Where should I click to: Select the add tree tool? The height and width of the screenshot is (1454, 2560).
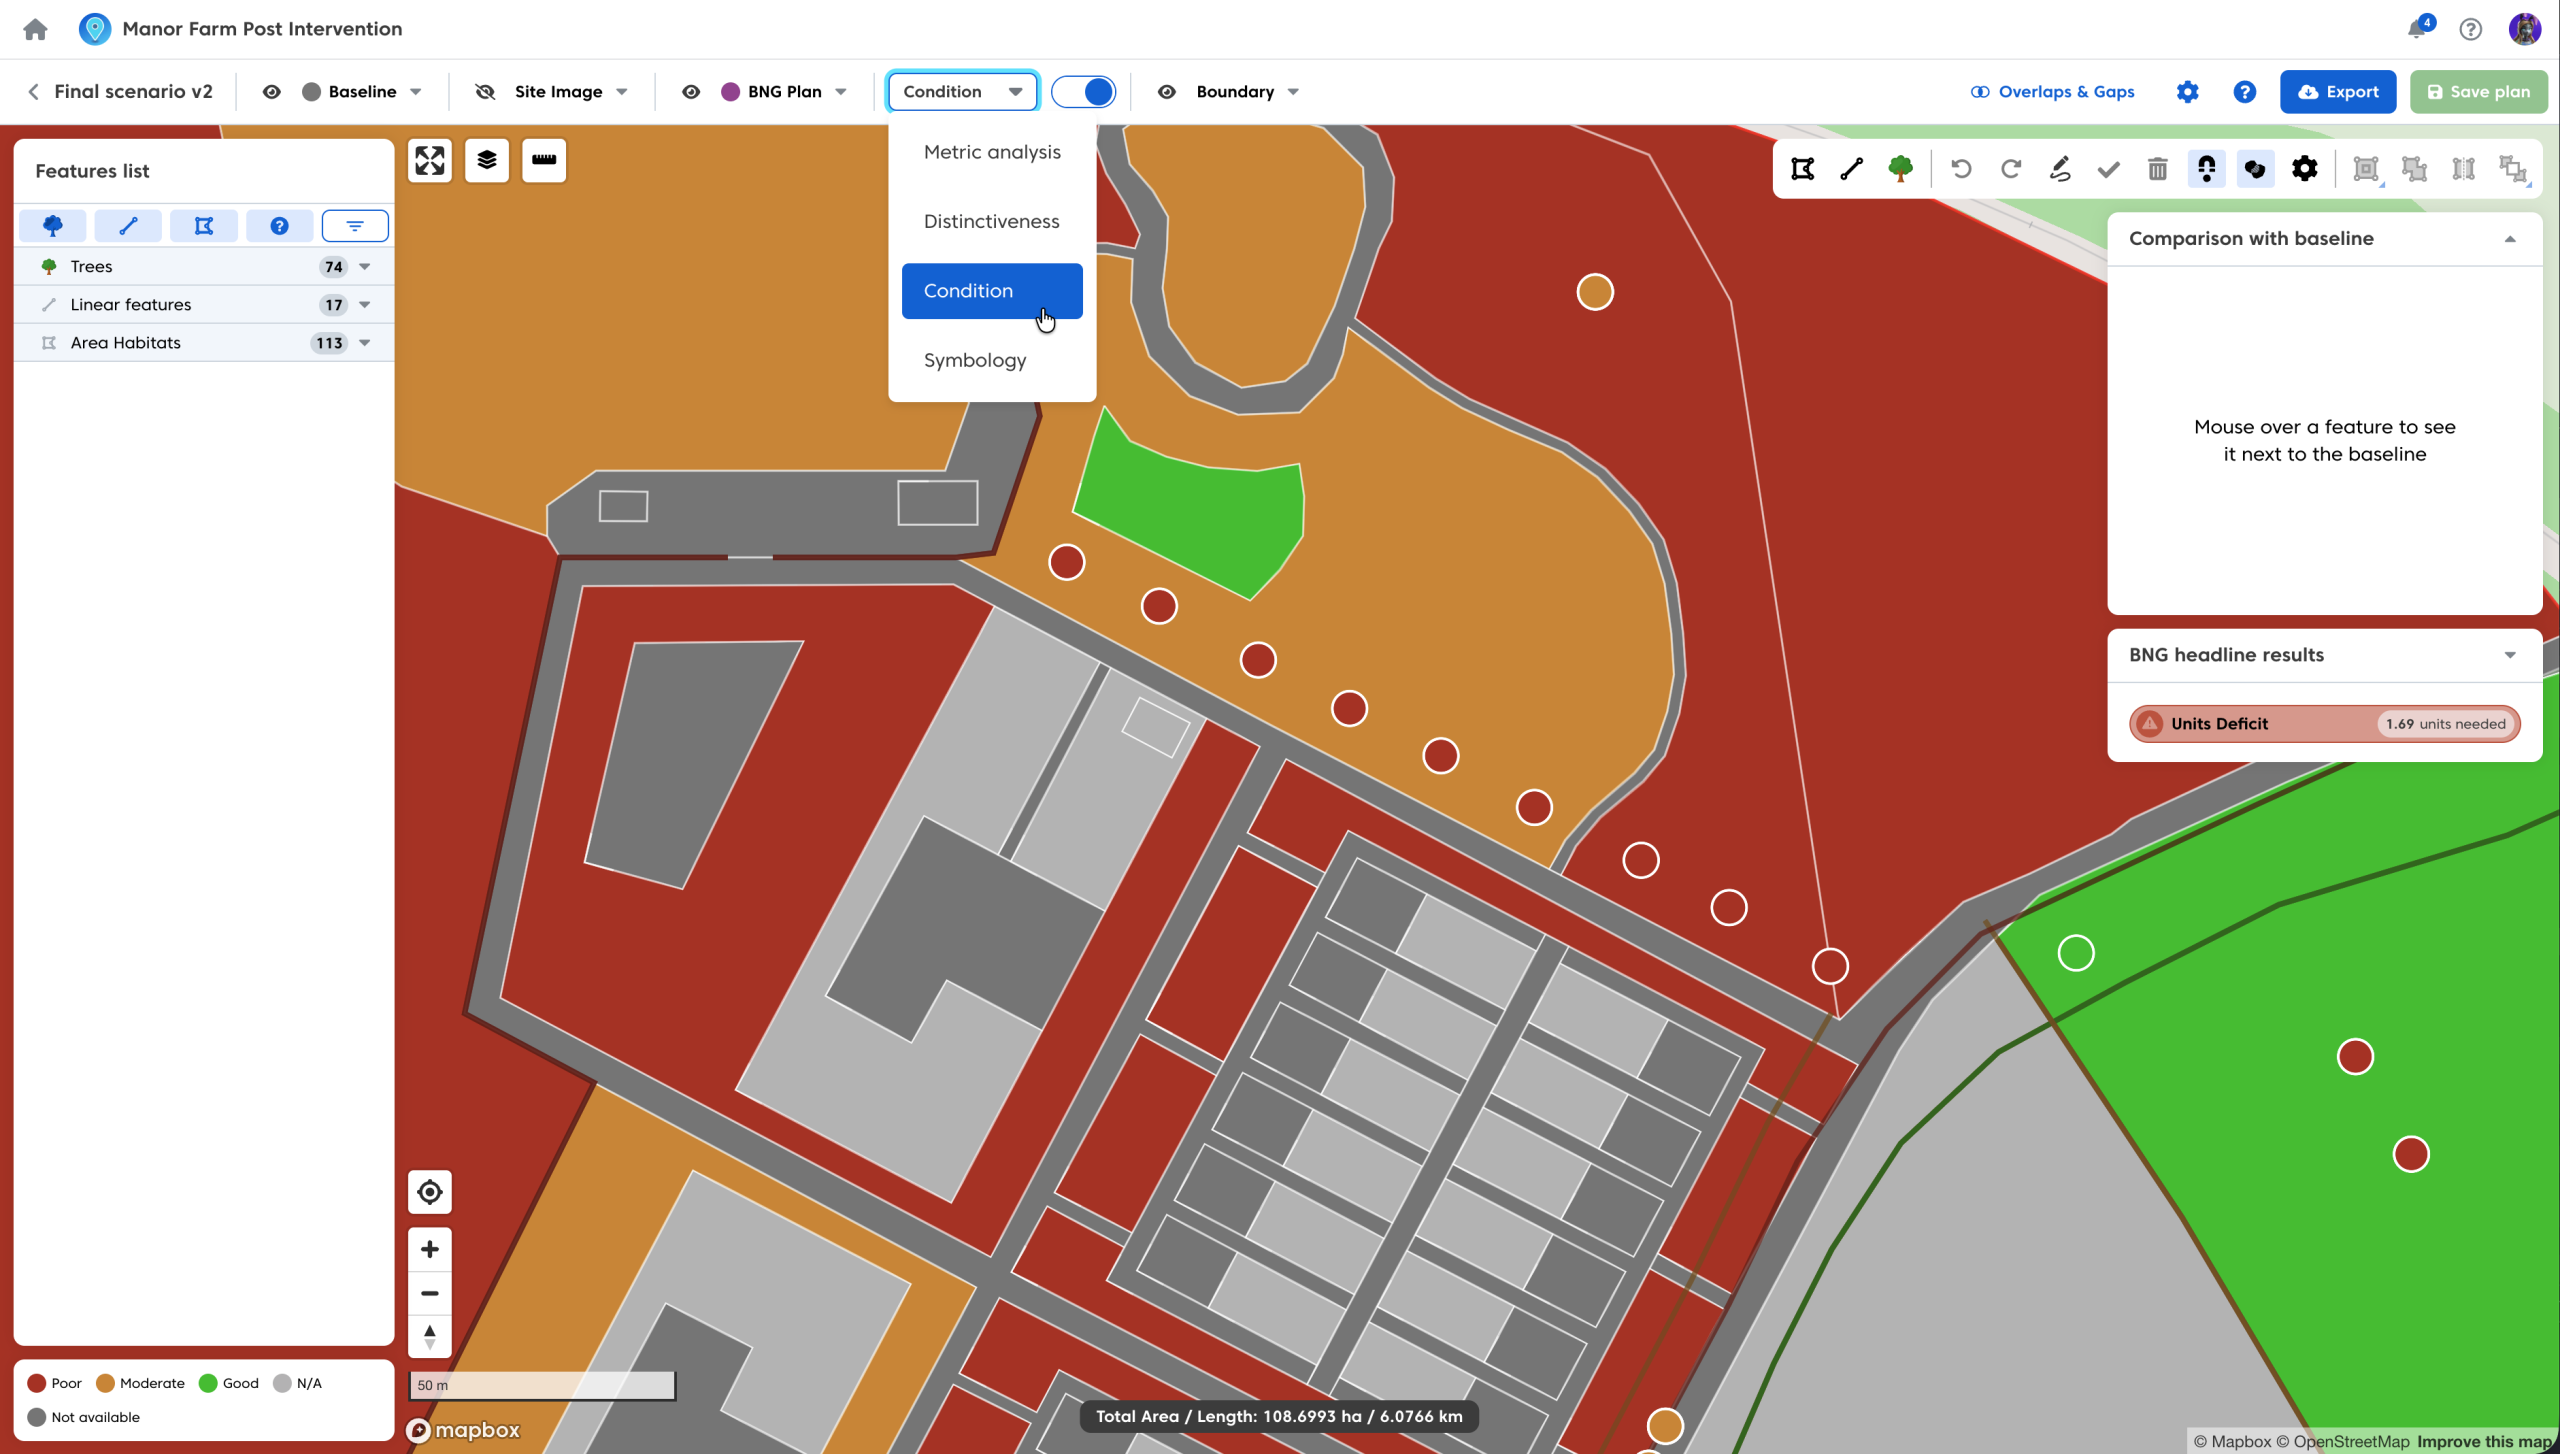tap(1900, 169)
